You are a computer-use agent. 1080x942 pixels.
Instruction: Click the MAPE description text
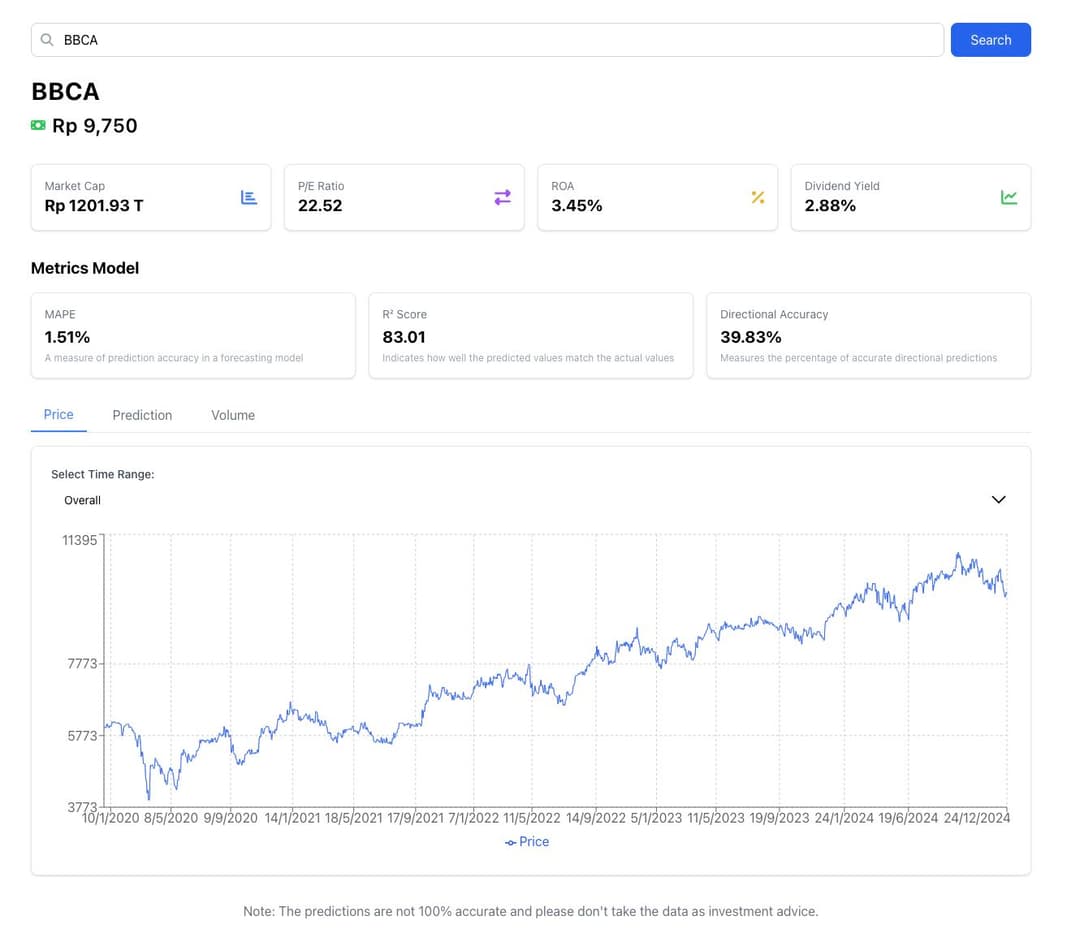(x=174, y=358)
